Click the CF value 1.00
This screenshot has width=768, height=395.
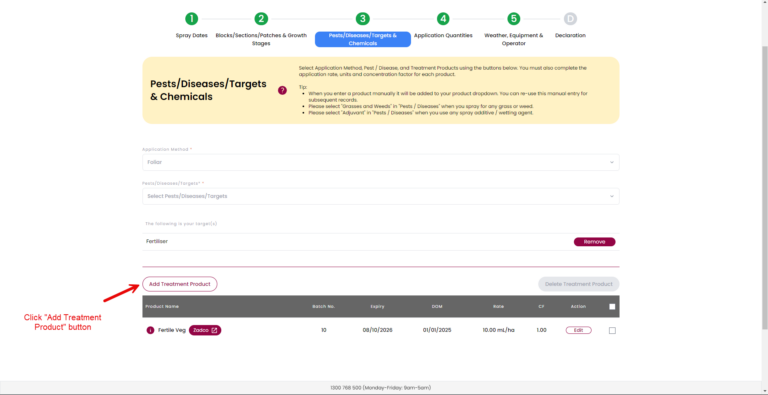pyautogui.click(x=541, y=330)
